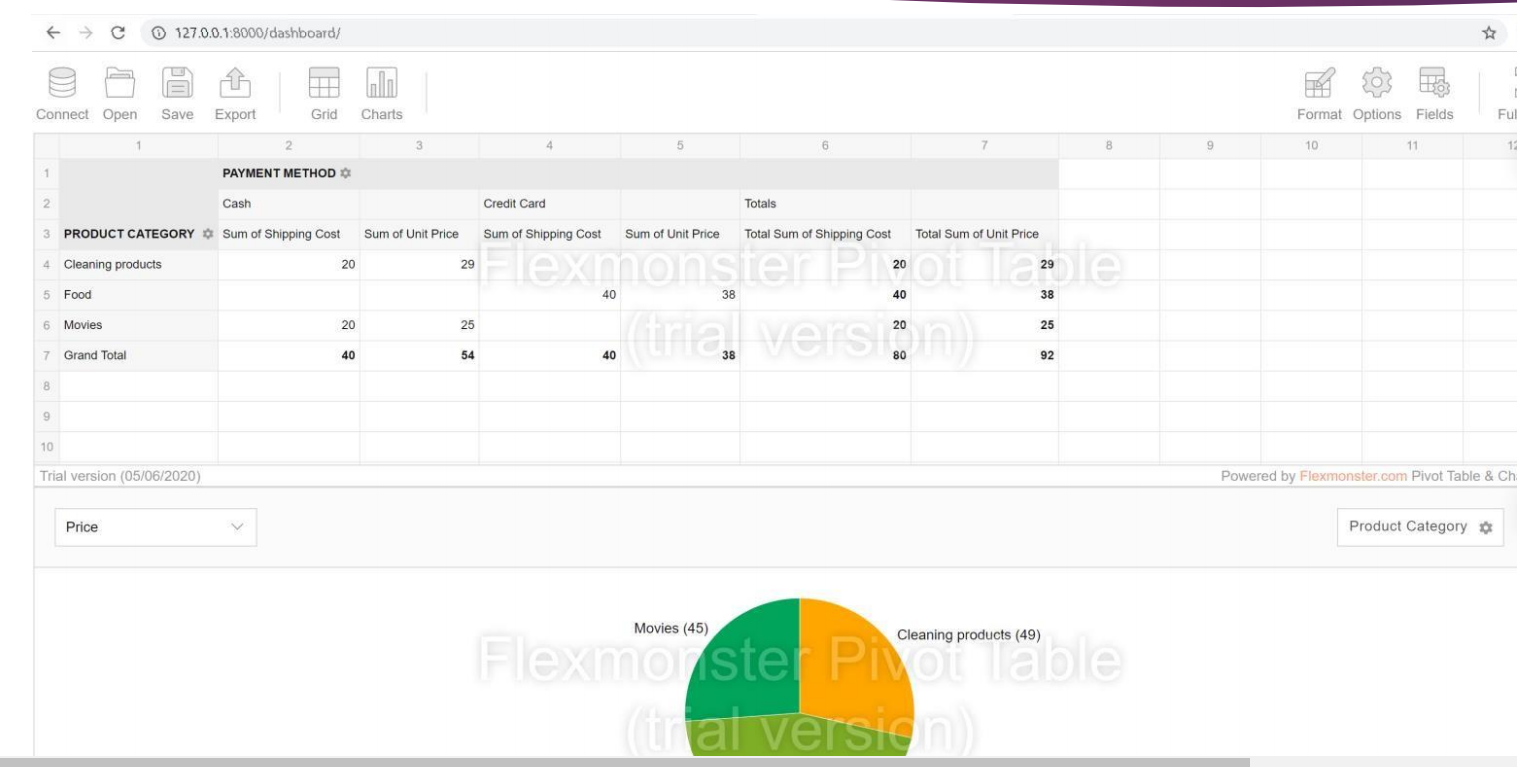
Task: Click the gear icon beside PAYMENT METHOD
Action: [x=345, y=174]
